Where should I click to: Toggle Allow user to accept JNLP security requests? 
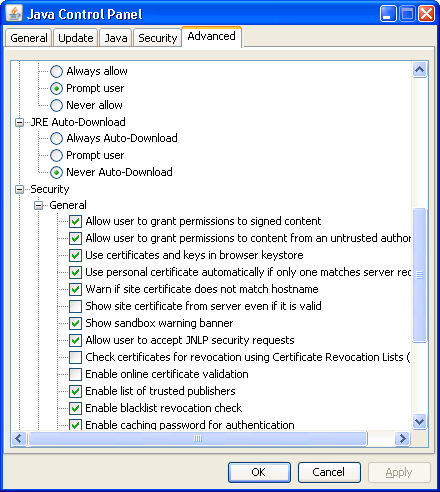click(x=75, y=340)
